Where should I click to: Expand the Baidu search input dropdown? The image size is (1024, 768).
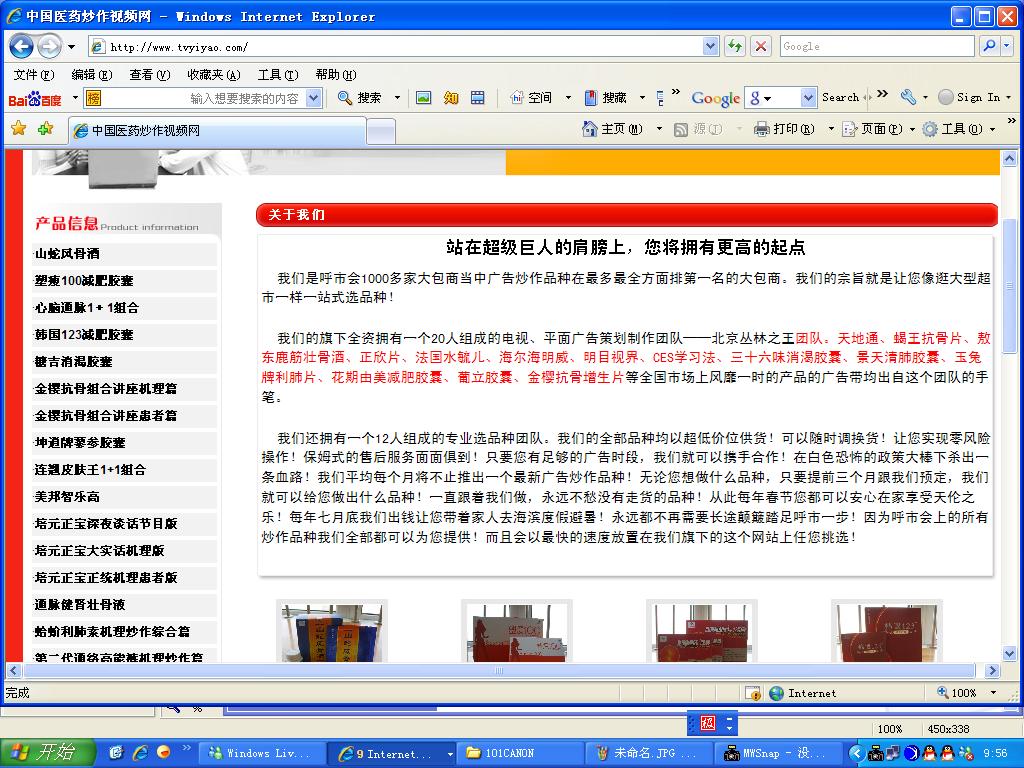pos(313,98)
